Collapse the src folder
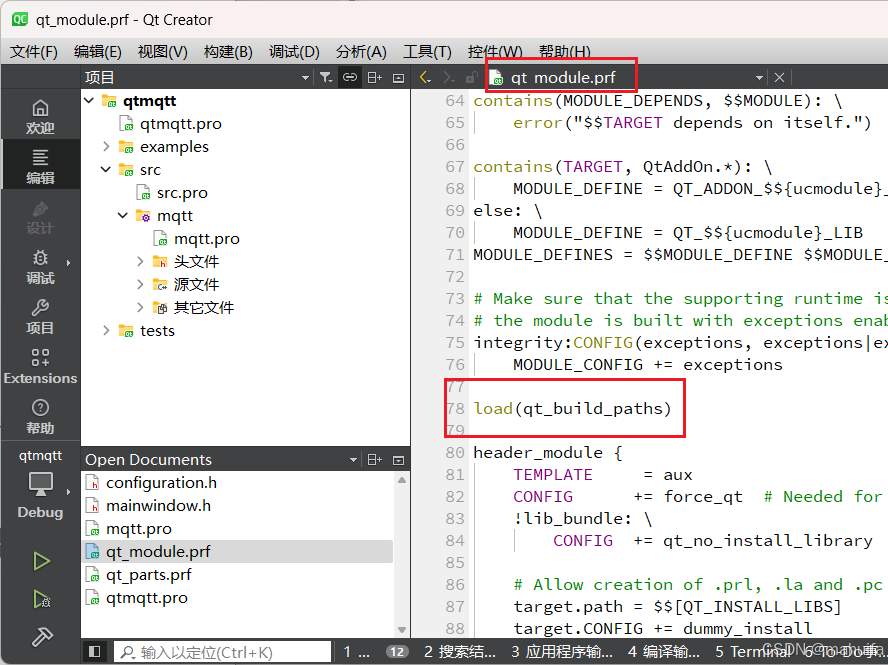Image resolution: width=888 pixels, height=665 pixels. [x=106, y=170]
